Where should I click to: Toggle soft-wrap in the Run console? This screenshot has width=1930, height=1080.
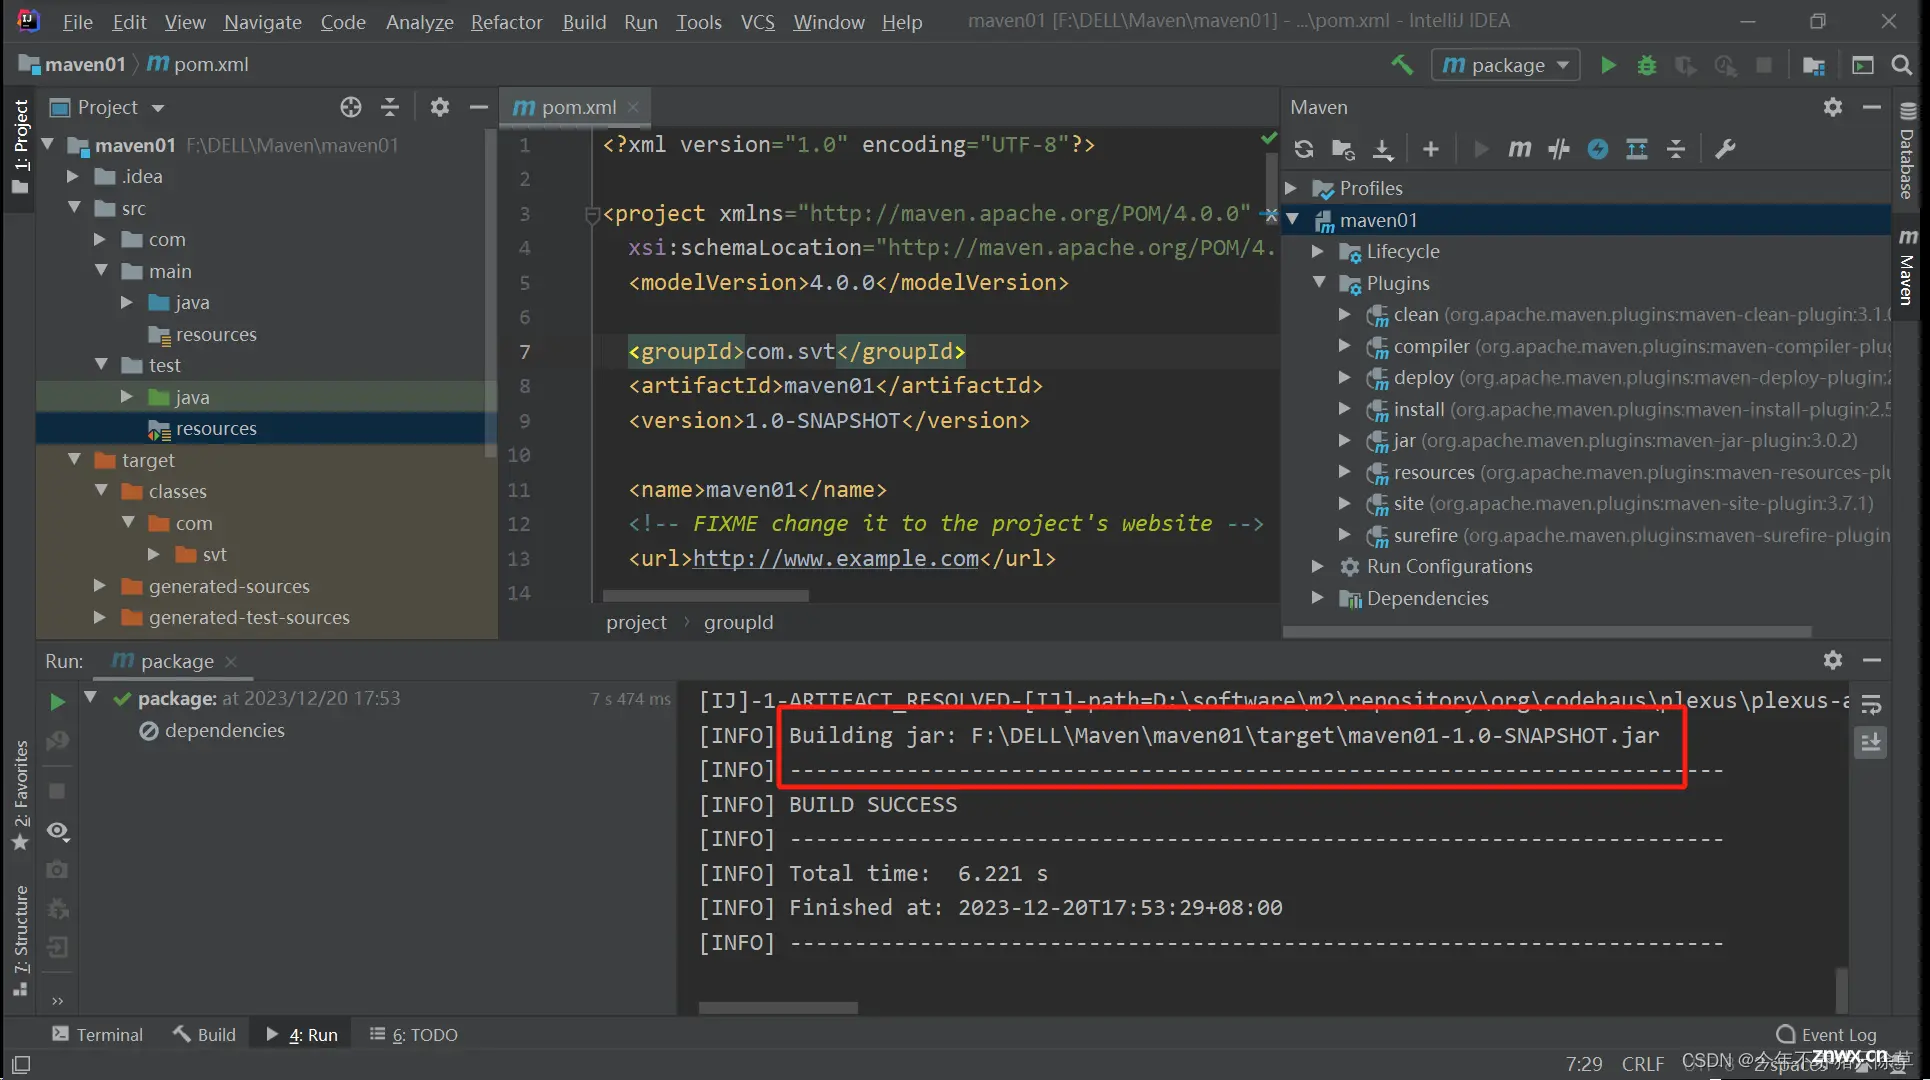tap(1871, 704)
